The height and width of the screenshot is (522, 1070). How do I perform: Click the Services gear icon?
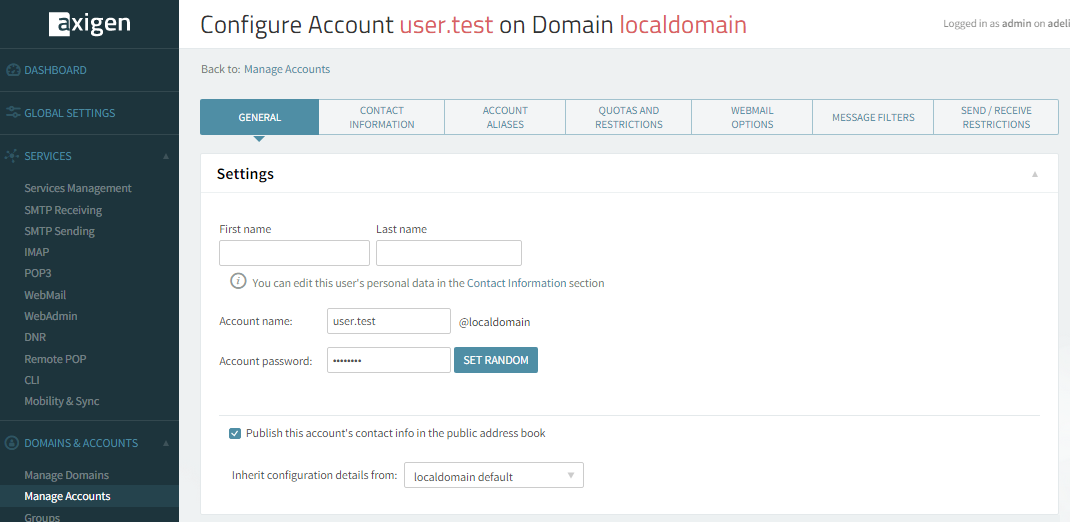[12, 156]
